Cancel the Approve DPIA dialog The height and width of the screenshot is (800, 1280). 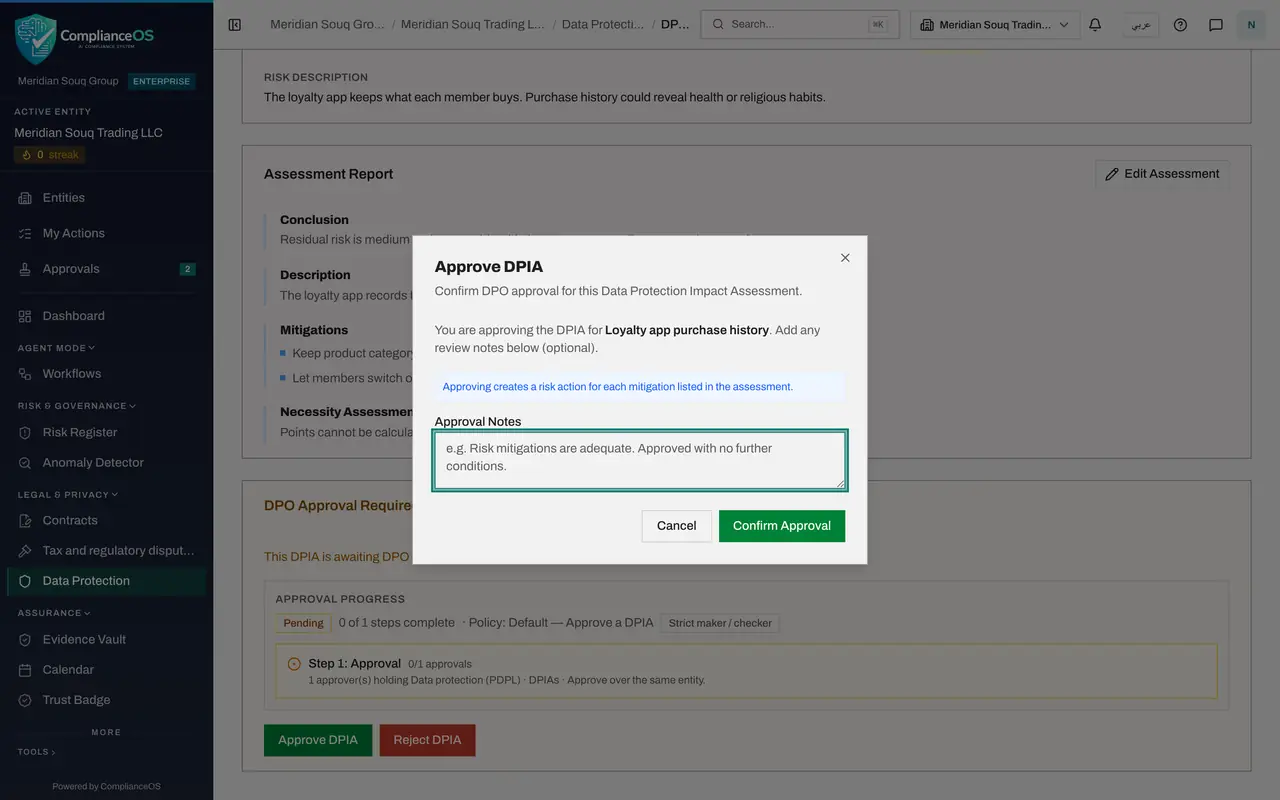point(676,526)
